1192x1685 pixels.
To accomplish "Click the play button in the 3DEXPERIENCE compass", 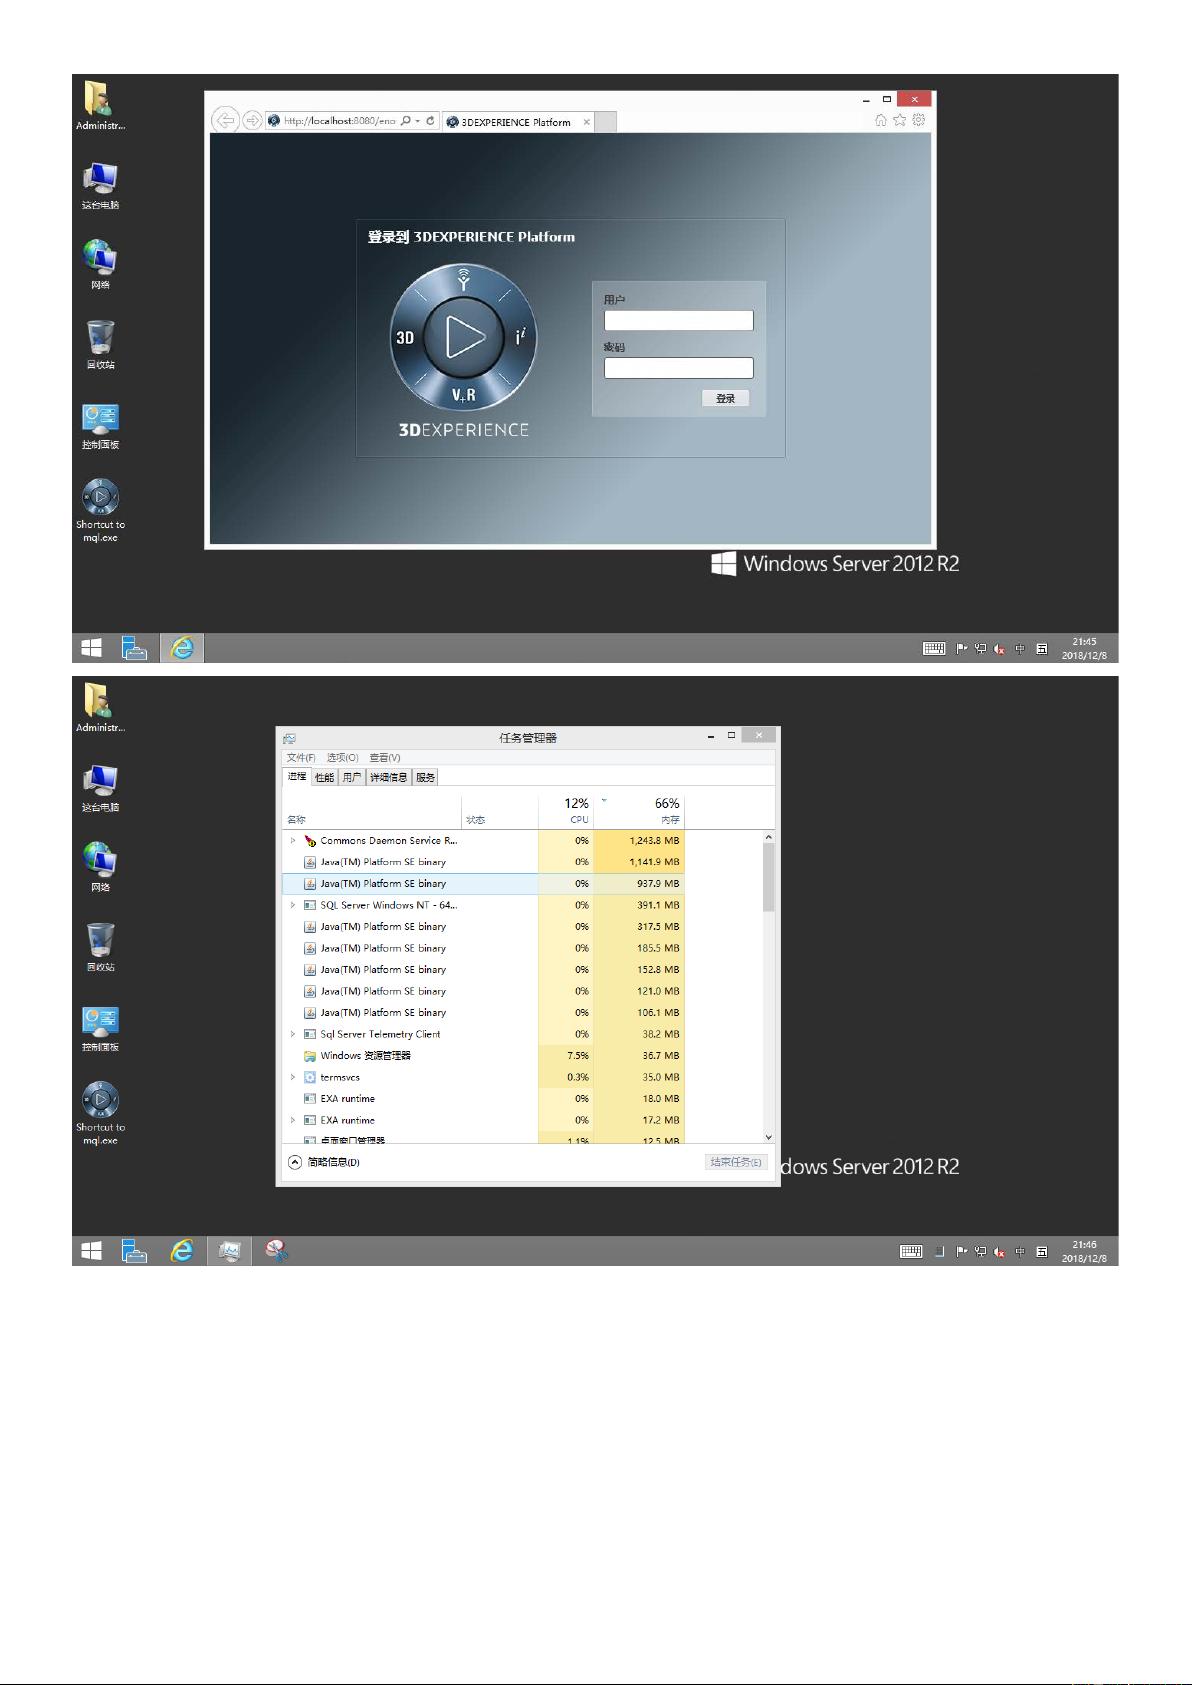I will pyautogui.click(x=463, y=336).
